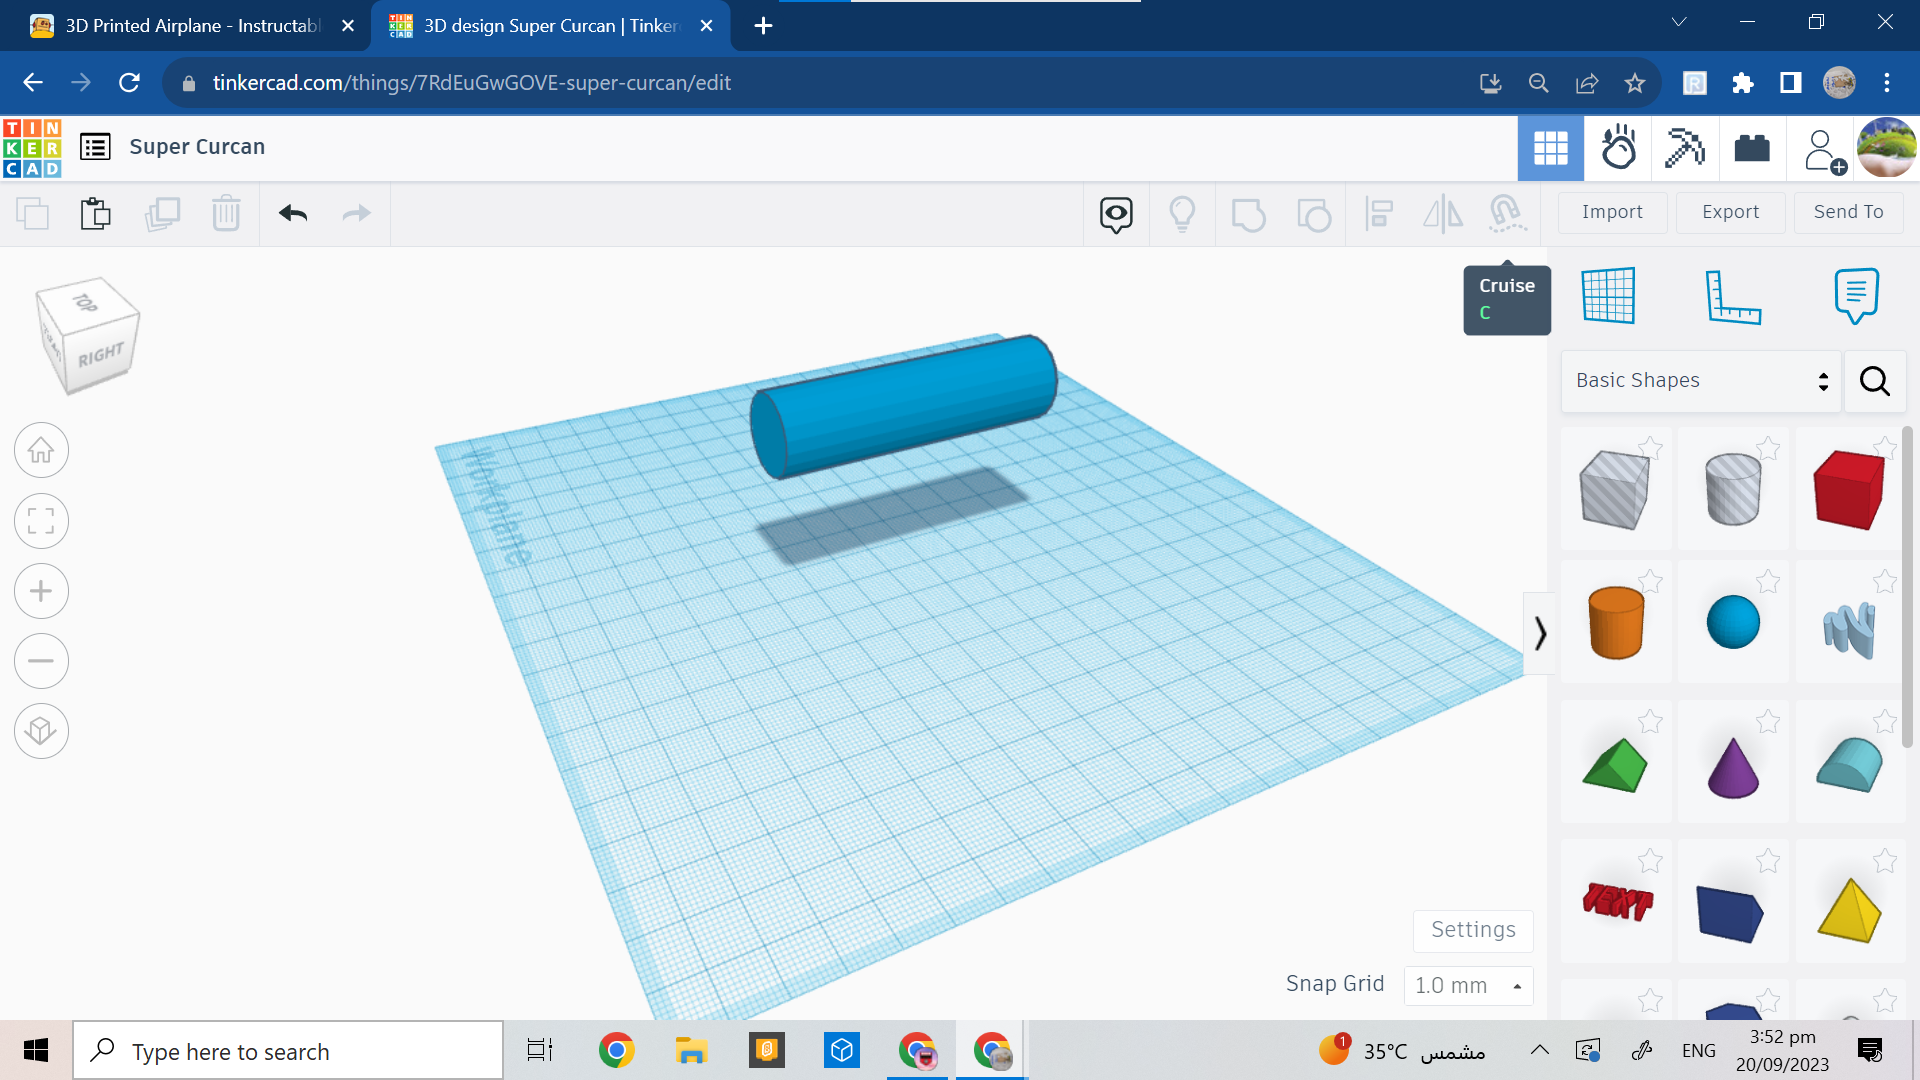This screenshot has width=1920, height=1080.
Task: Select the Workplane tool icon
Action: pos(1609,295)
